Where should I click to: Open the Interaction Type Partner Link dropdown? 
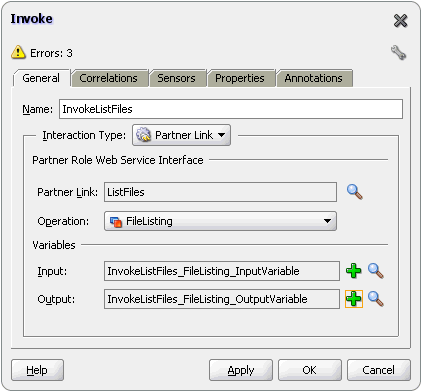(x=181, y=135)
